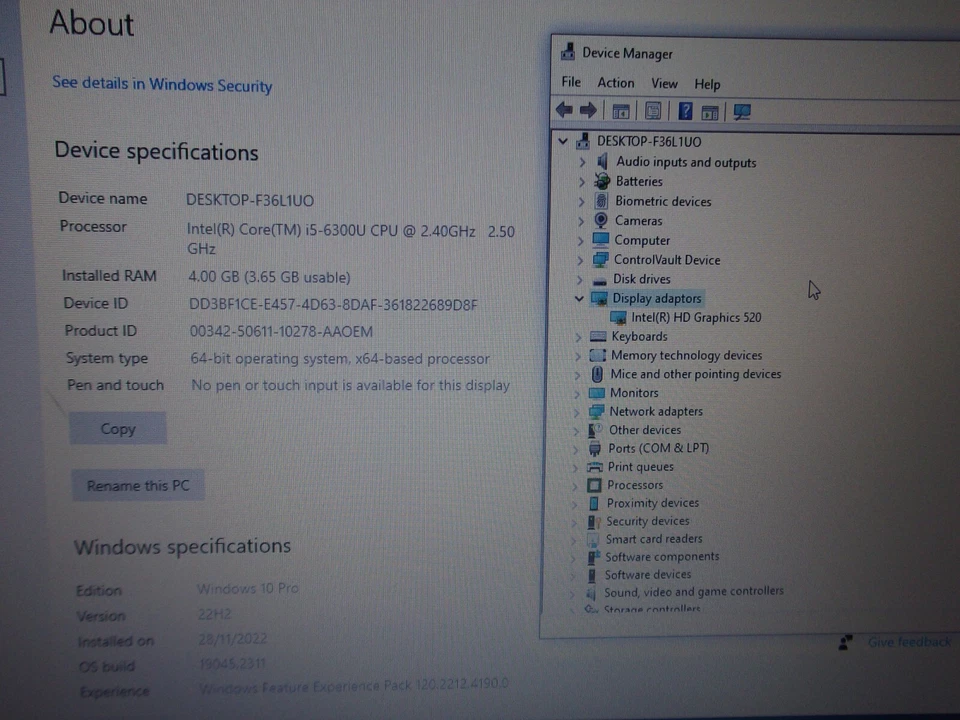Viewport: 960px width, 720px height.
Task: Select the Help icon in the toolbar
Action: [684, 110]
